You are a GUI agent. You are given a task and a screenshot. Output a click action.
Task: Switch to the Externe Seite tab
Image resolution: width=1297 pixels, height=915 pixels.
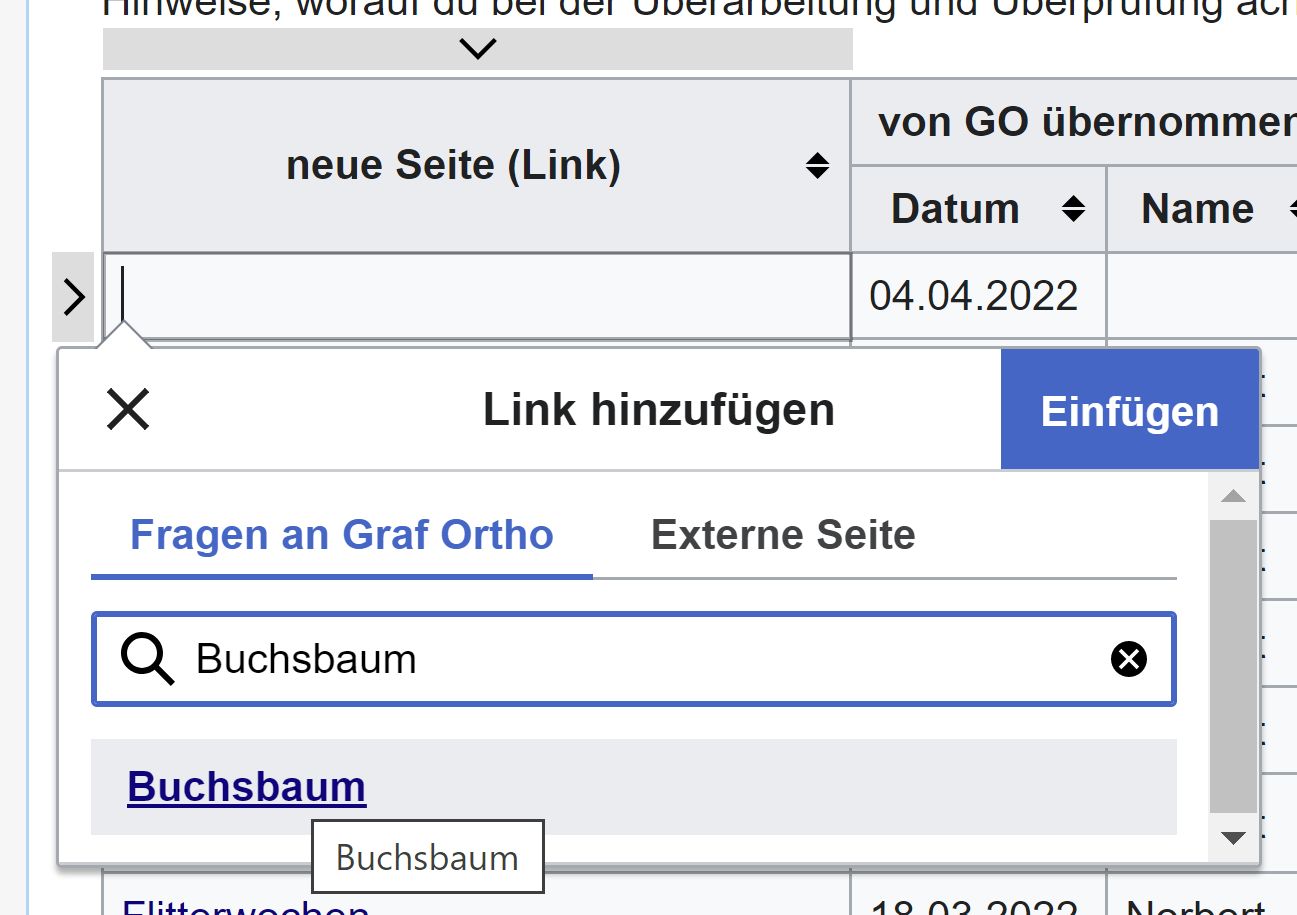tap(783, 535)
